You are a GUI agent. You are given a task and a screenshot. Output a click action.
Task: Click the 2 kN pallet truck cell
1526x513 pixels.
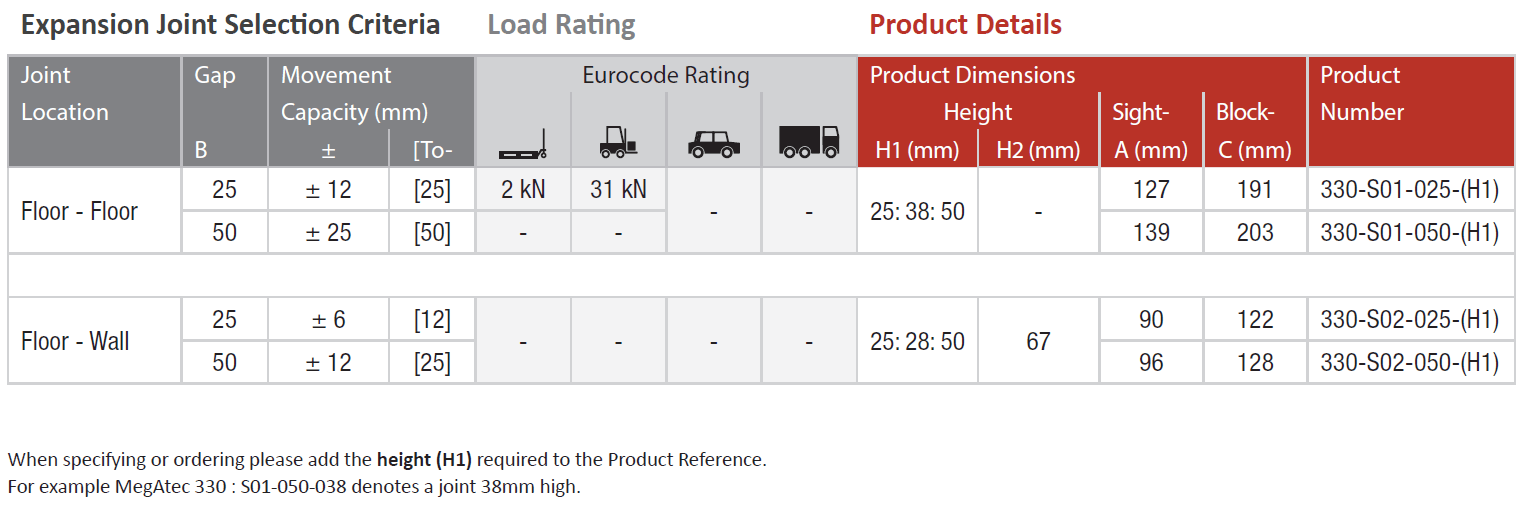tap(522, 189)
